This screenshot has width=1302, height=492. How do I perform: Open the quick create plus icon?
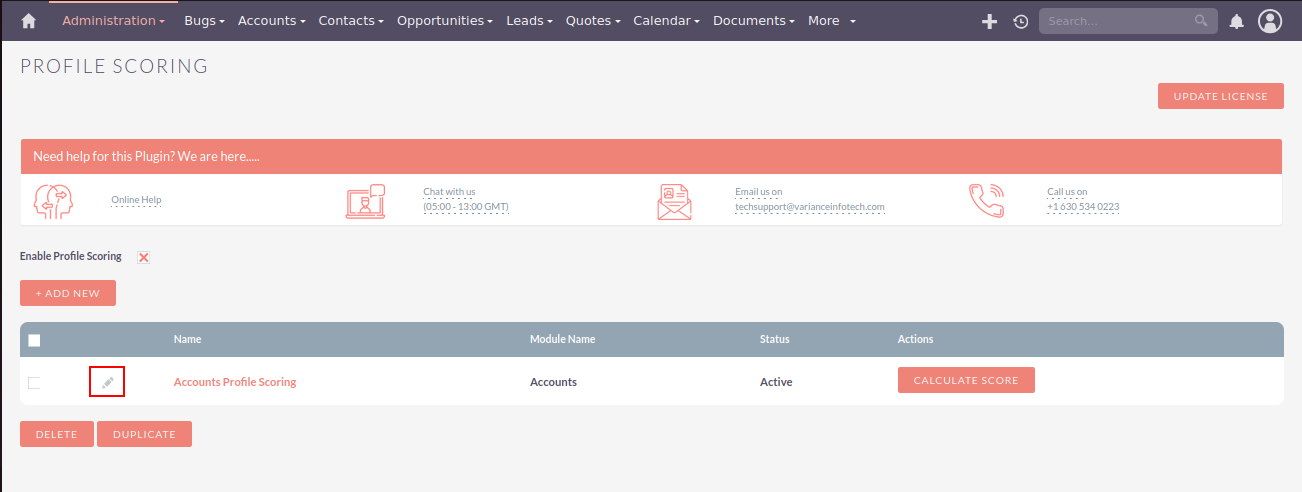pos(989,21)
